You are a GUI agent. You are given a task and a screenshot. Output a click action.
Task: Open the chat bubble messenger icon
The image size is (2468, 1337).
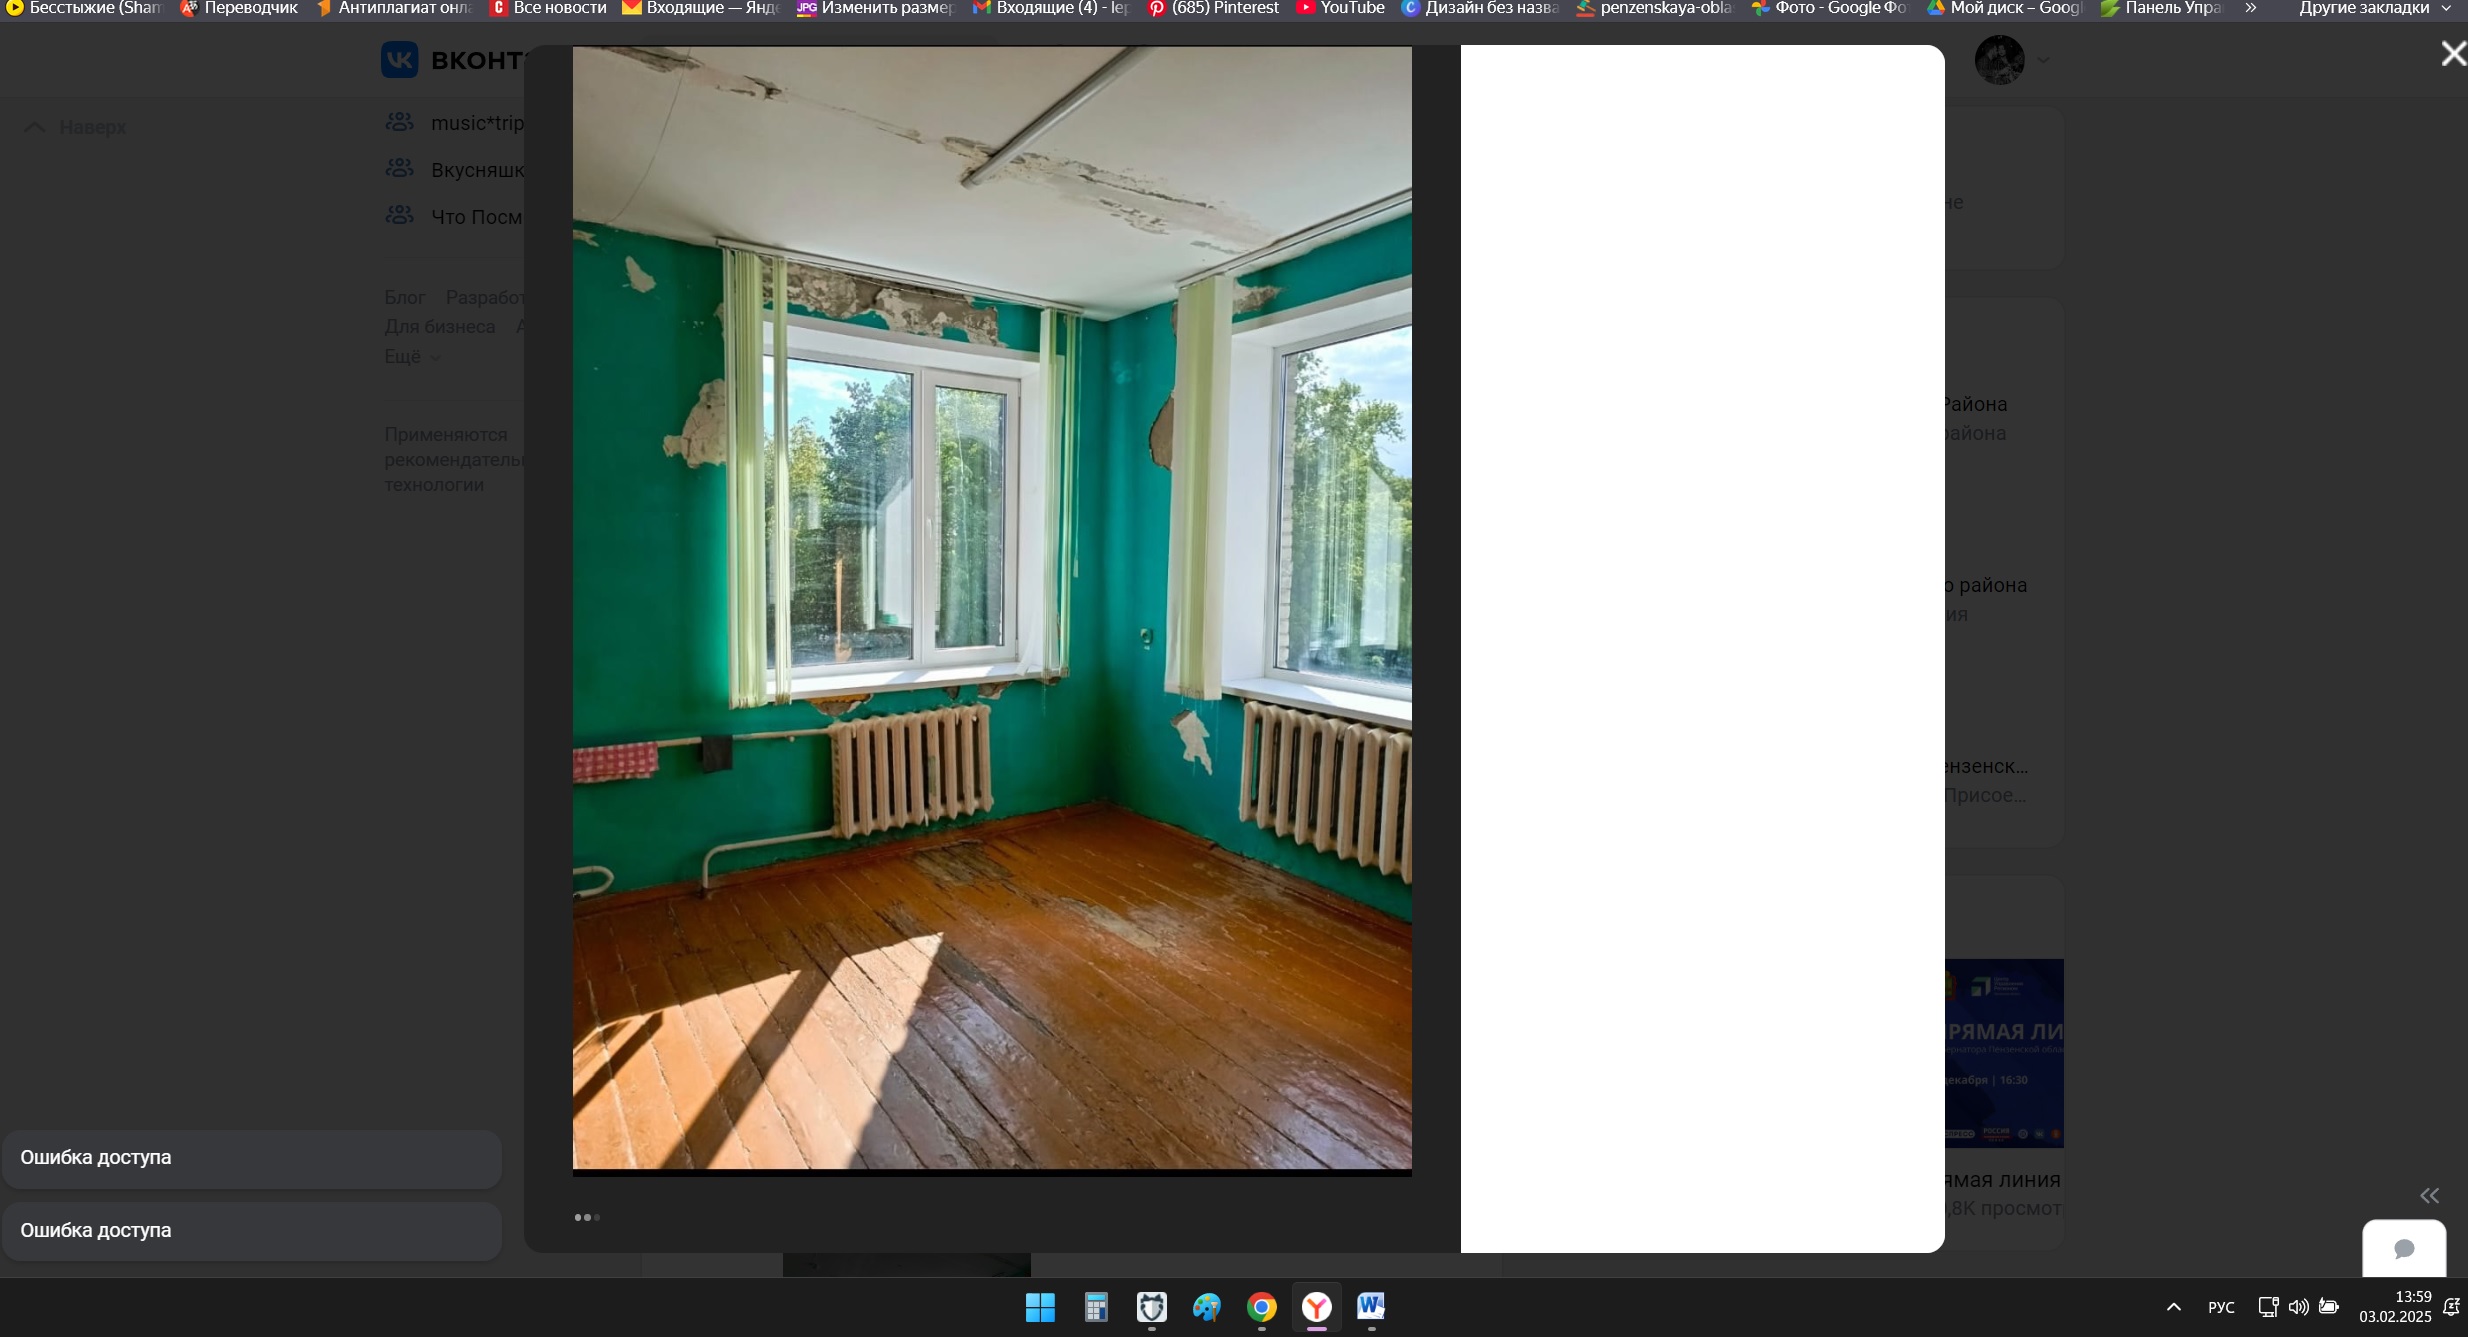point(2404,1248)
